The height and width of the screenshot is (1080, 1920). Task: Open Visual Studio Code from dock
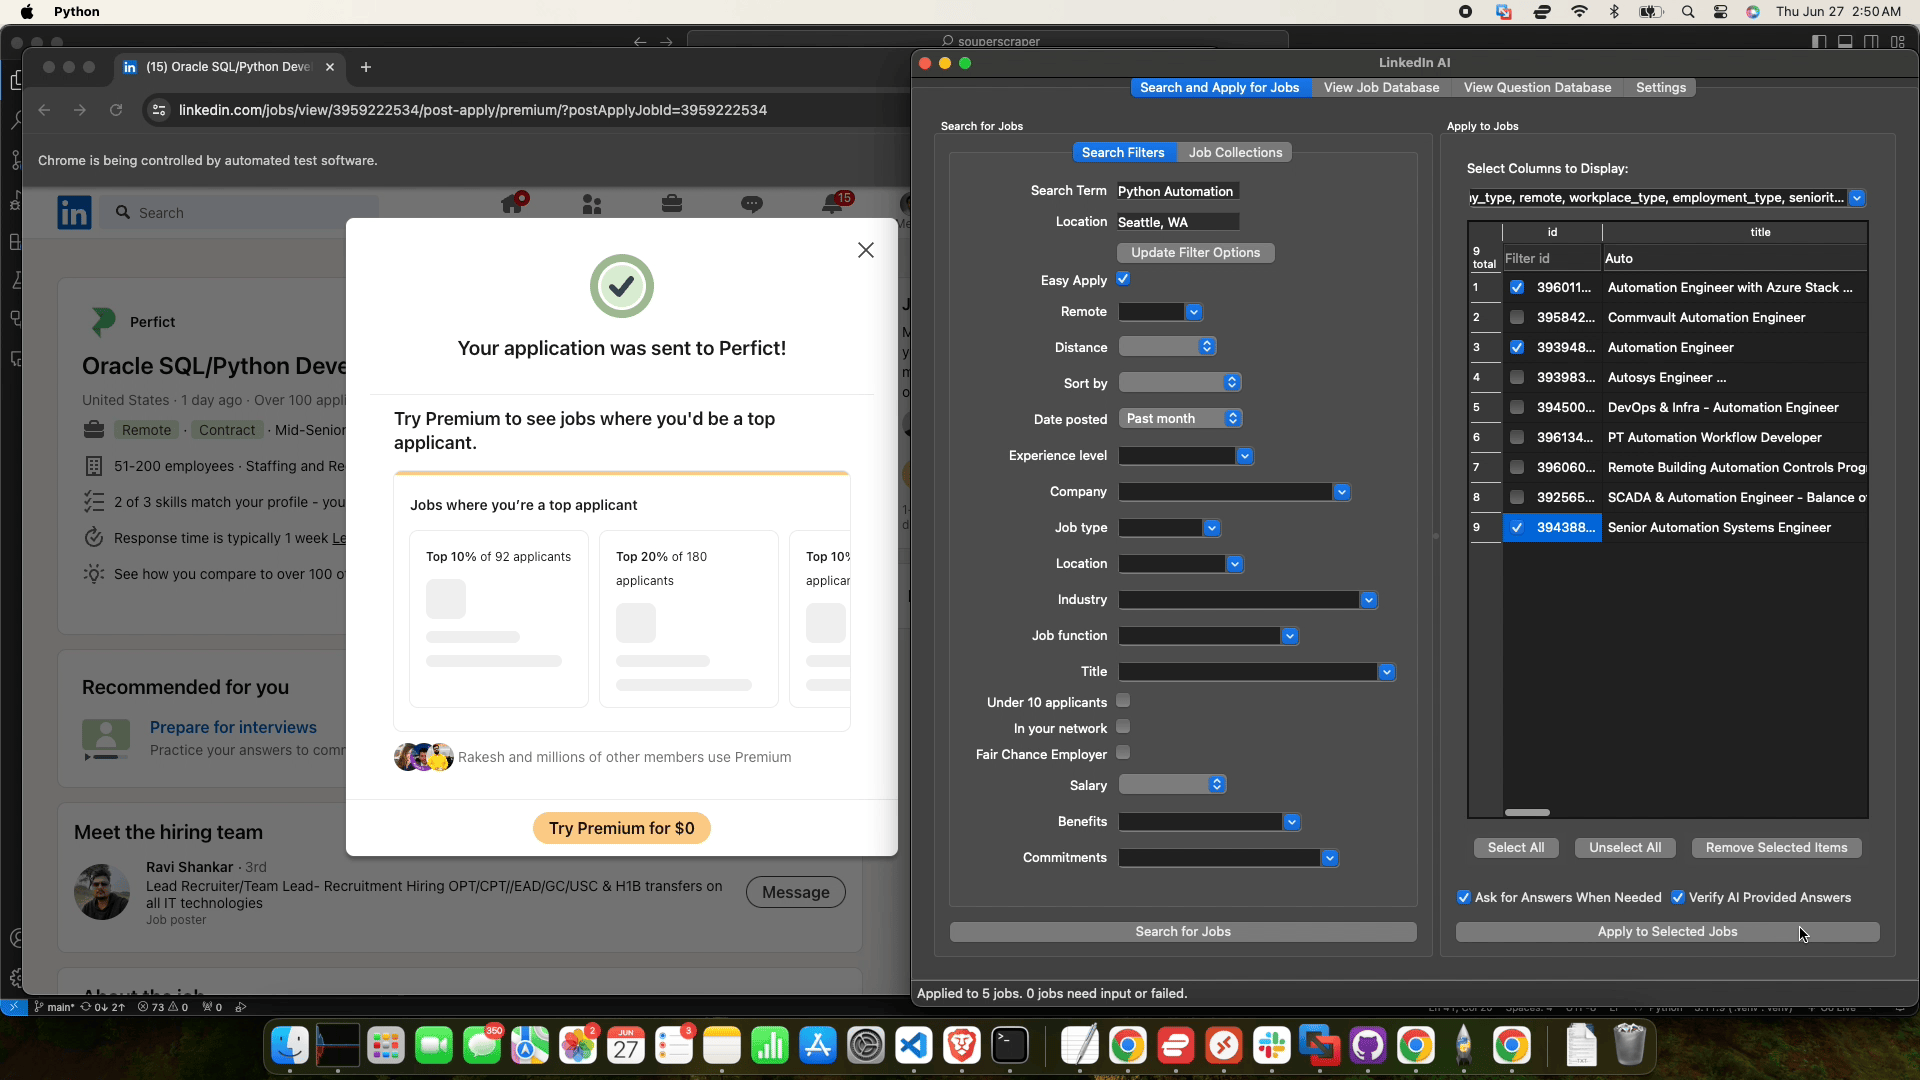point(914,1046)
